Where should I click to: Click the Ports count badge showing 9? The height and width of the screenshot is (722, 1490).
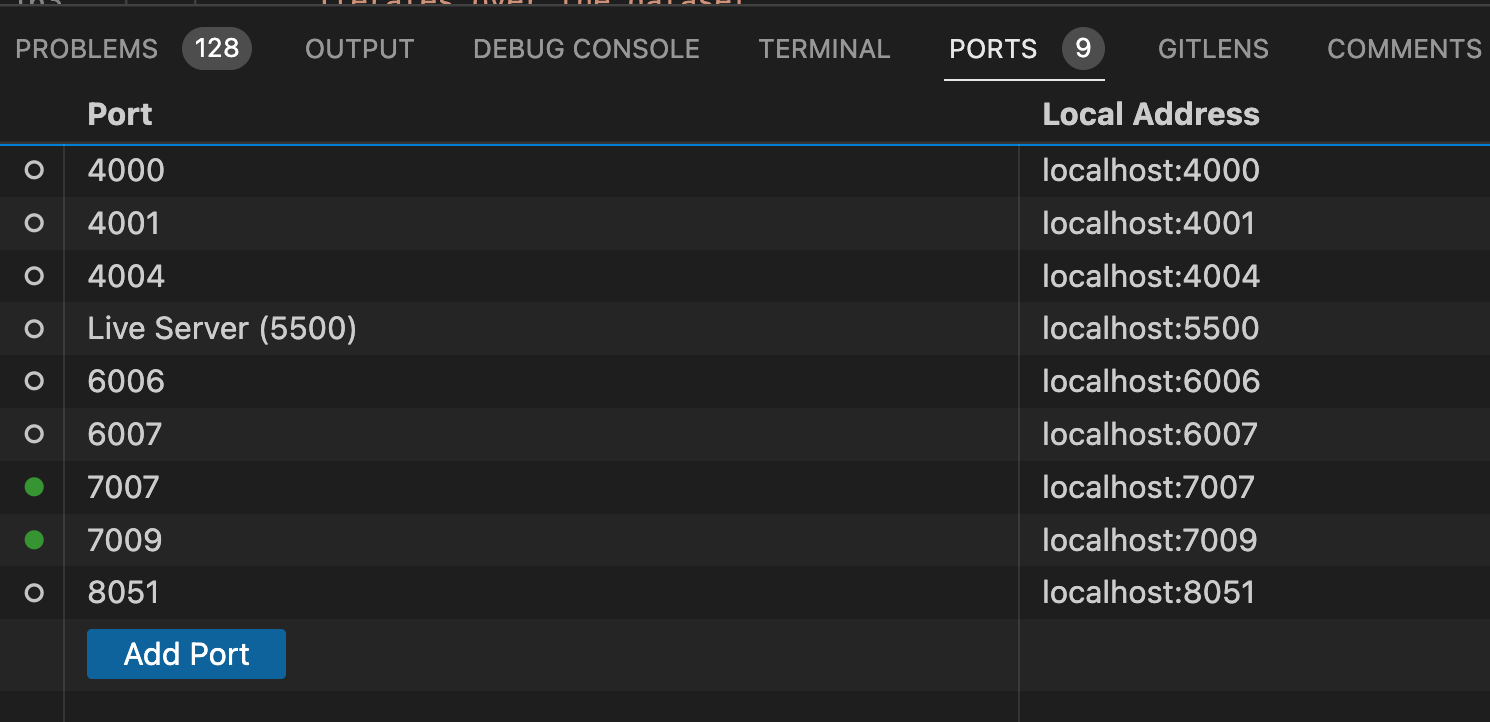click(1085, 48)
